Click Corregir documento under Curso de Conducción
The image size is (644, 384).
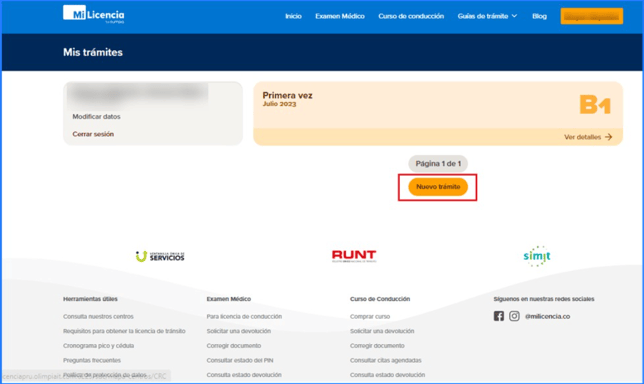click(x=377, y=346)
